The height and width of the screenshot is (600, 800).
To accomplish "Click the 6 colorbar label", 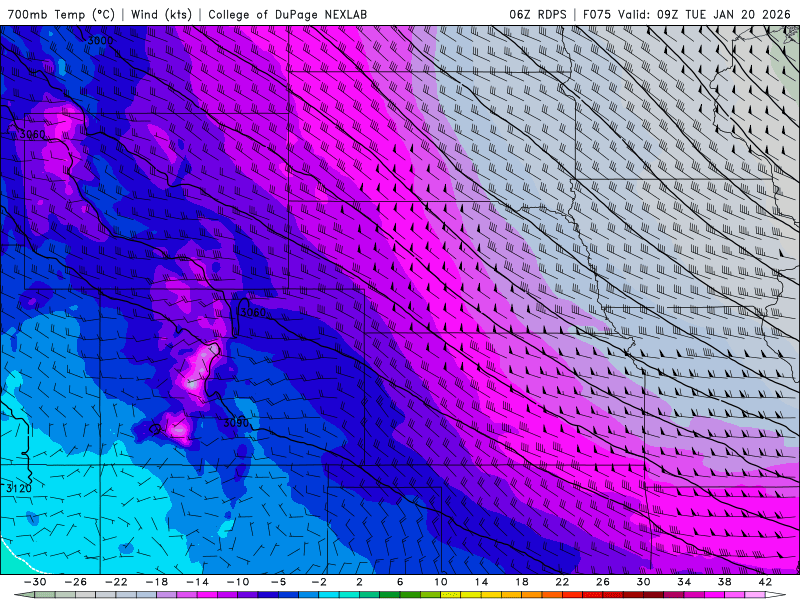I will [400, 582].
